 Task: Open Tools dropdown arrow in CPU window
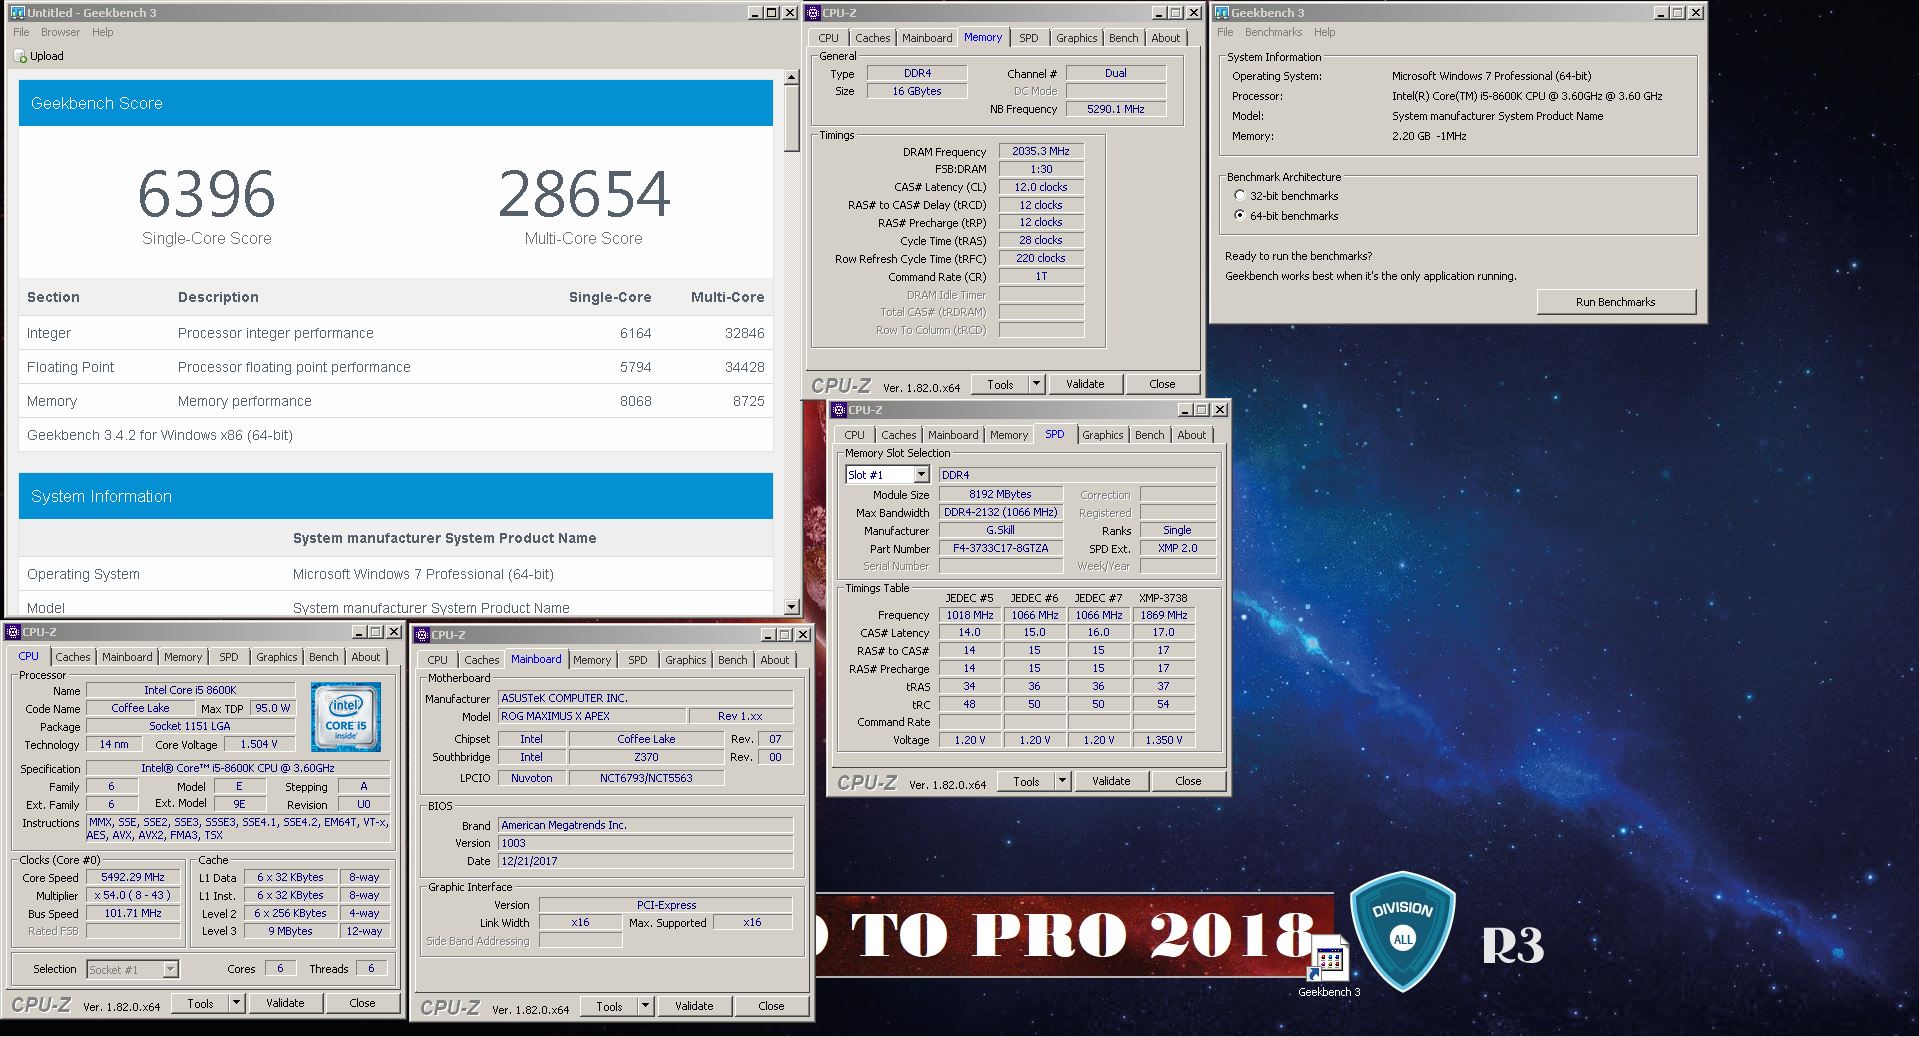click(236, 1003)
